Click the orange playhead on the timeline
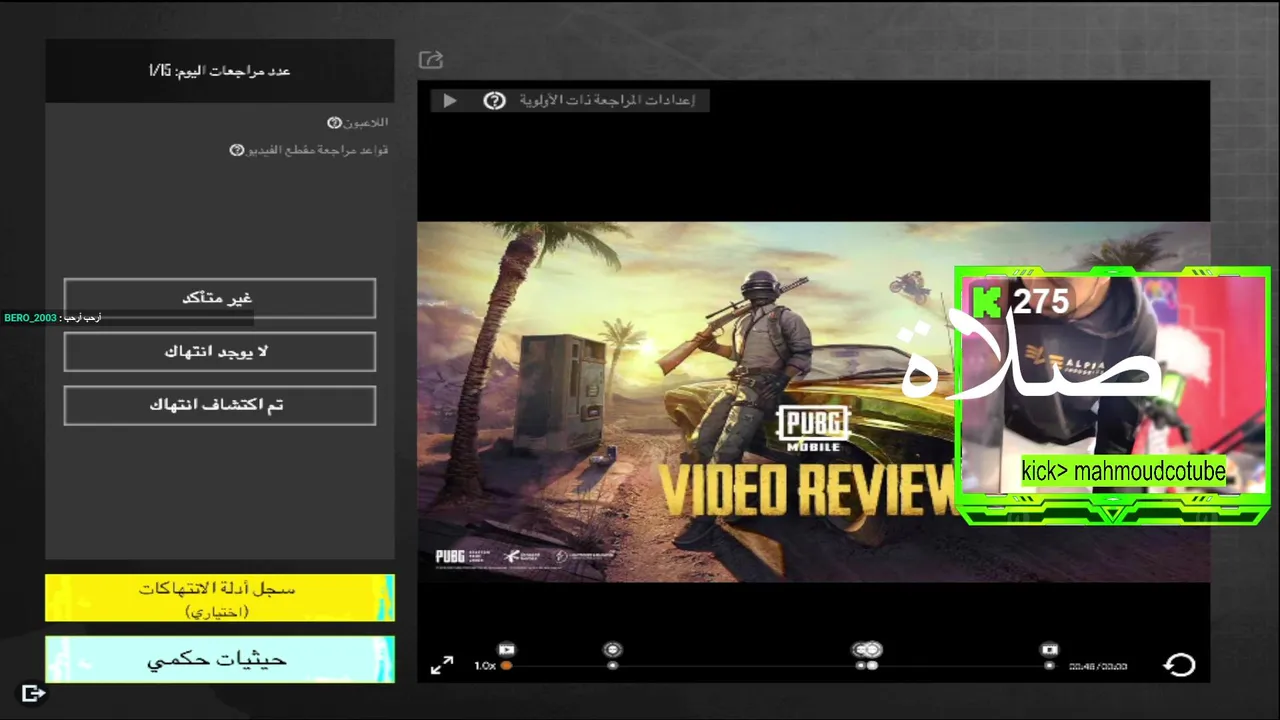This screenshot has width=1280, height=720. point(506,665)
